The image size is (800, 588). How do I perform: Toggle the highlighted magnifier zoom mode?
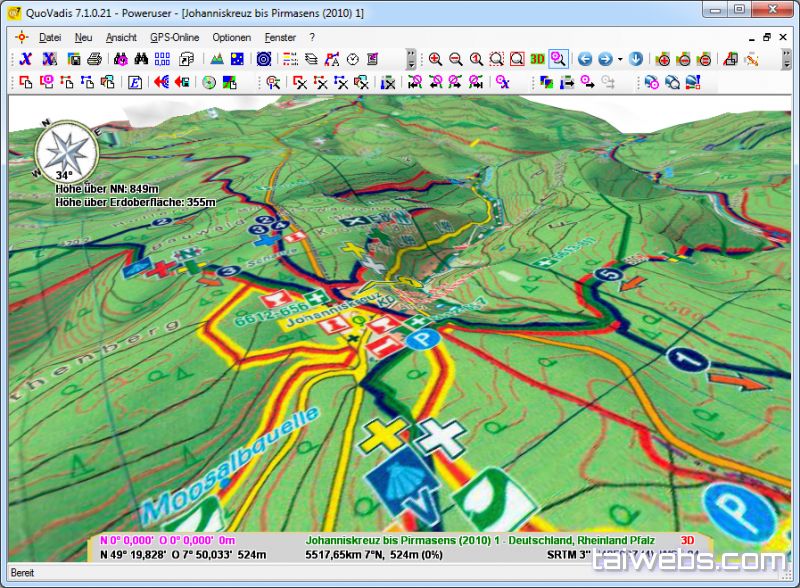pyautogui.click(x=558, y=59)
